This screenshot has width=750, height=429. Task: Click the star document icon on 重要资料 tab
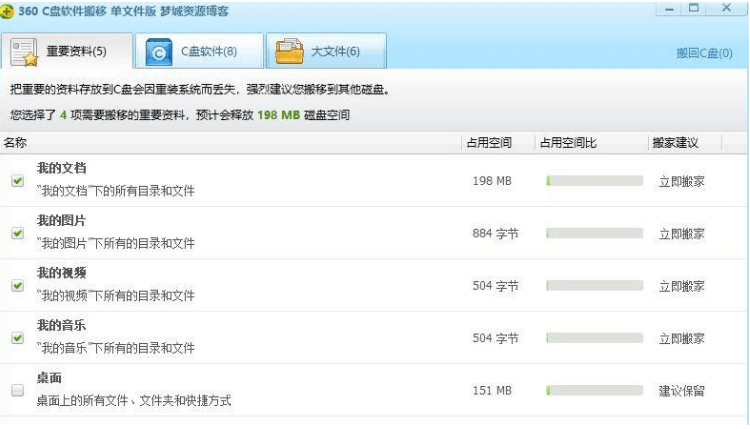pos(25,51)
